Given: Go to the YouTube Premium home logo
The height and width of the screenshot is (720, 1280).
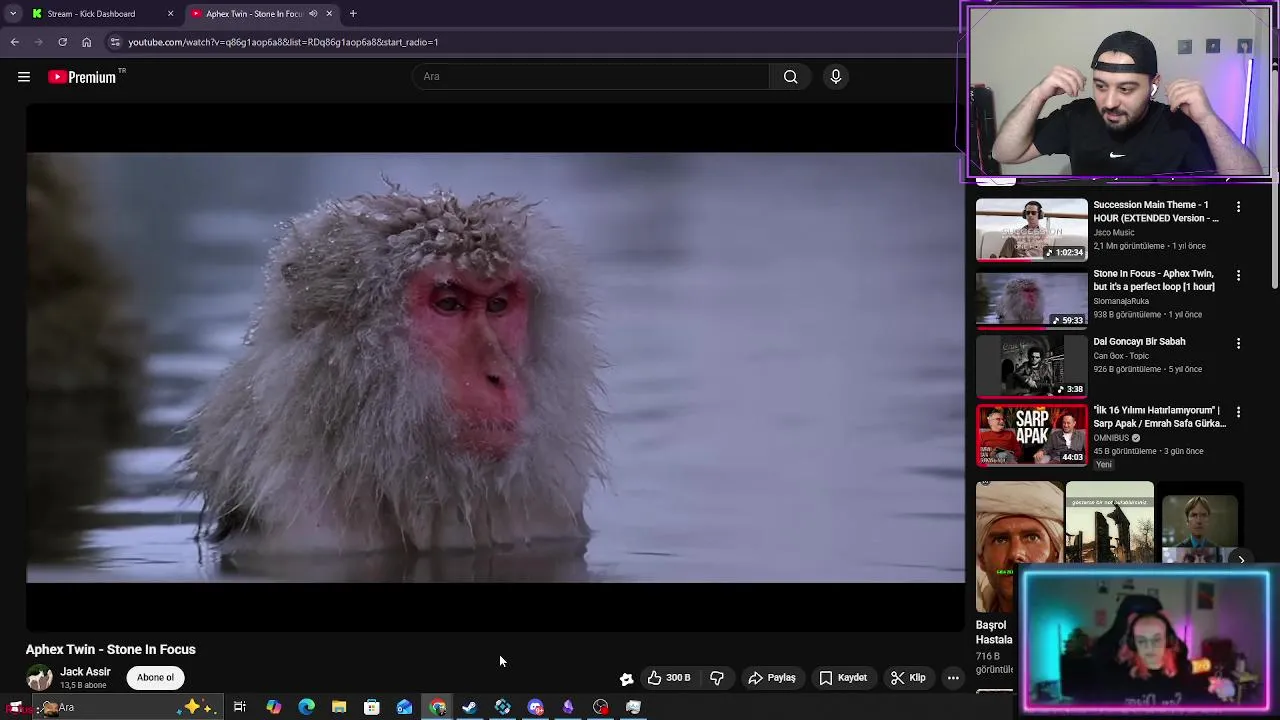Looking at the screenshot, I should click(x=82, y=77).
